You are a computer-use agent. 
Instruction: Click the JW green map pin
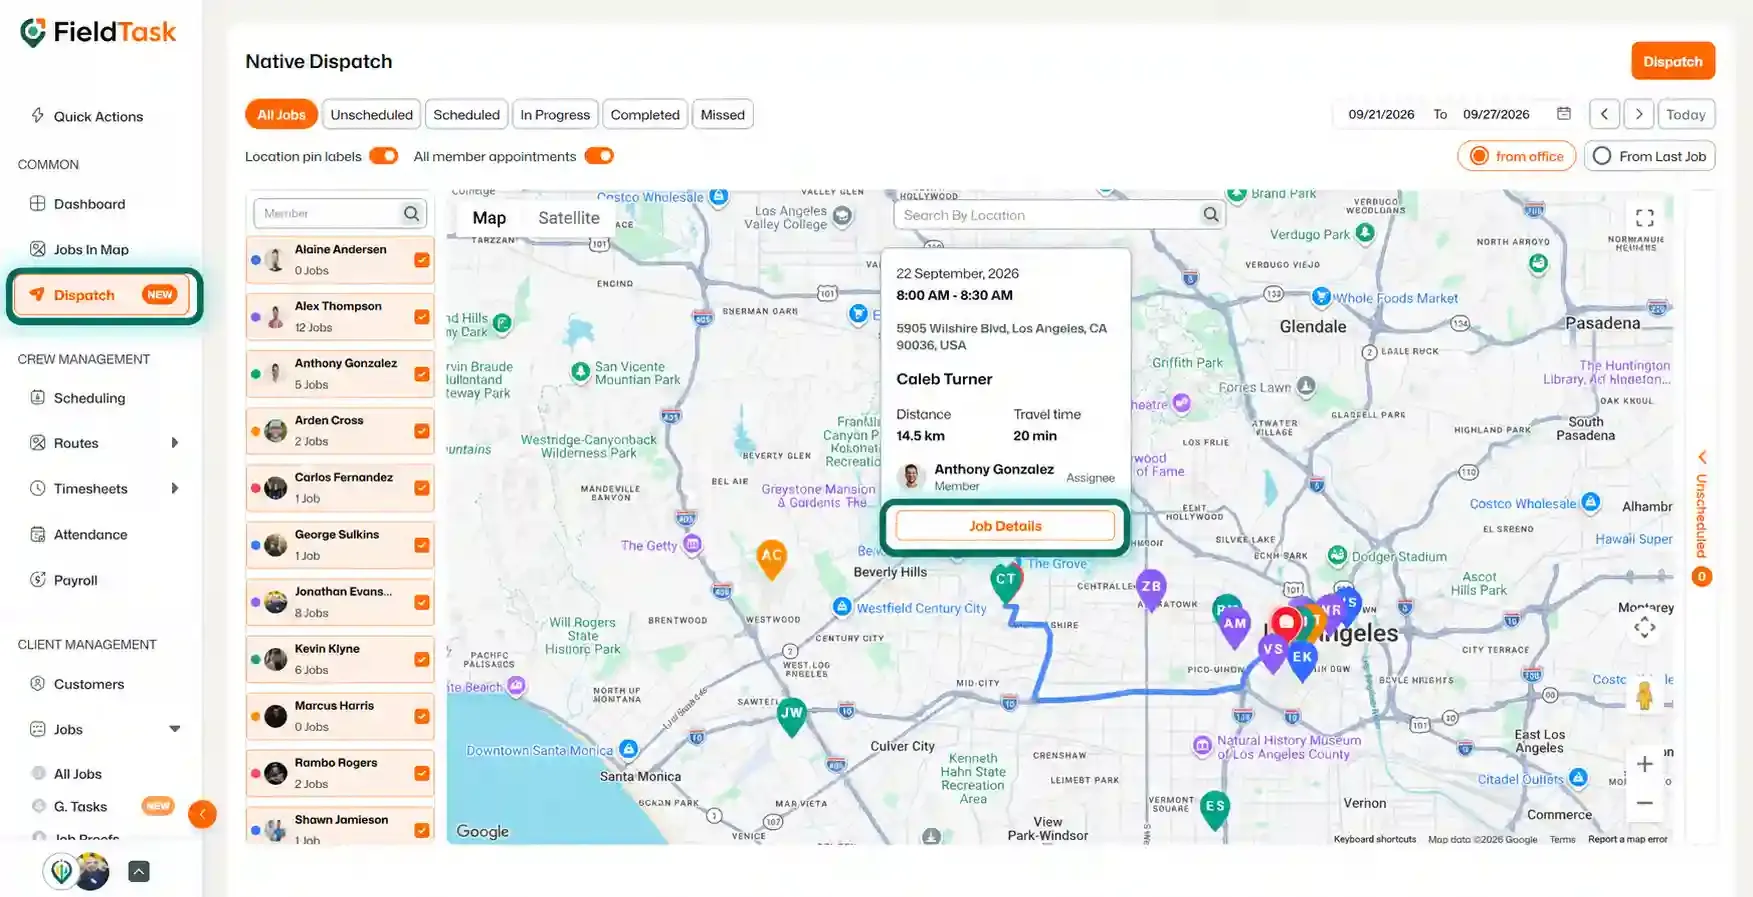791,716
